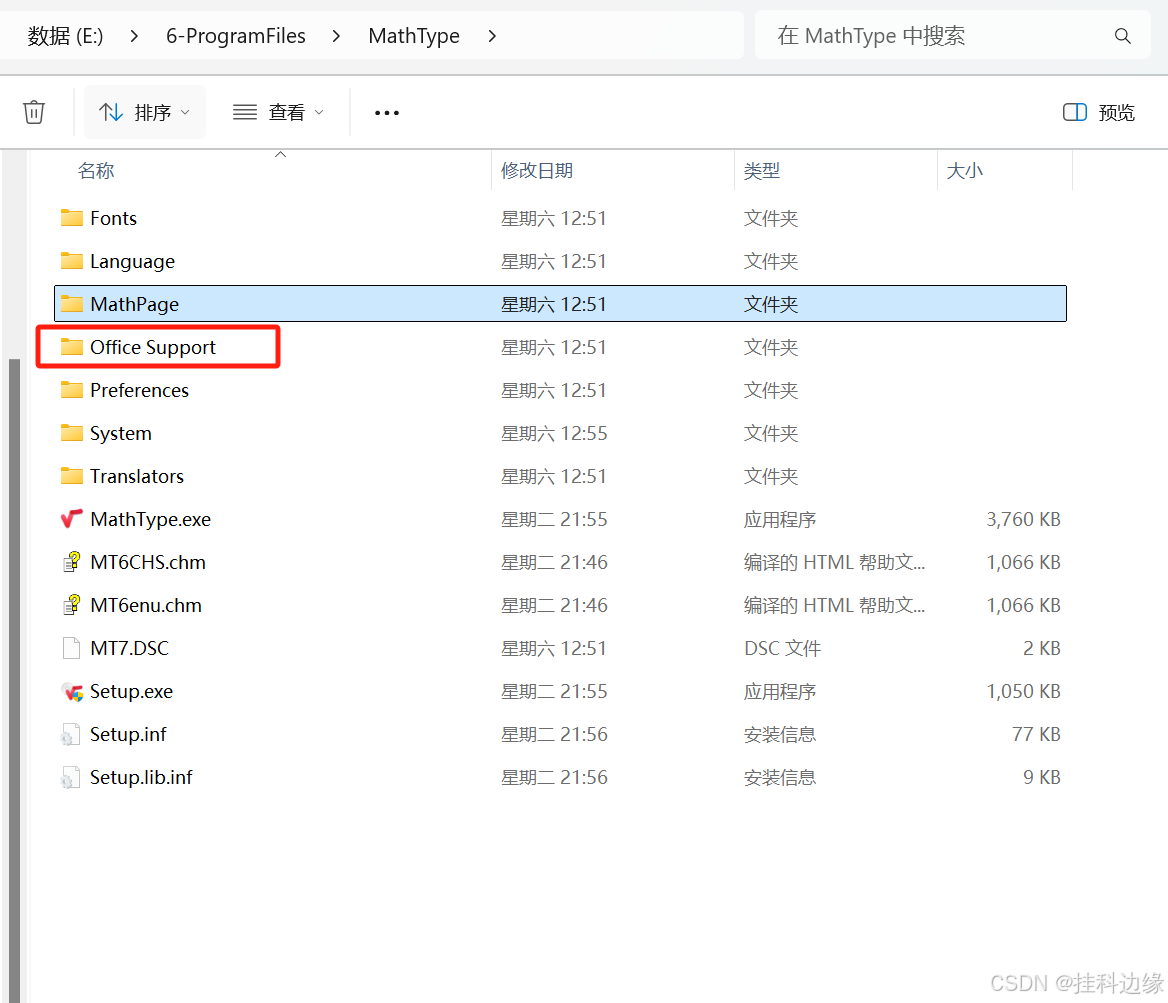Expand chevron after 数据 (E:) breadcrumb
The width and height of the screenshot is (1168, 1003).
click(134, 36)
